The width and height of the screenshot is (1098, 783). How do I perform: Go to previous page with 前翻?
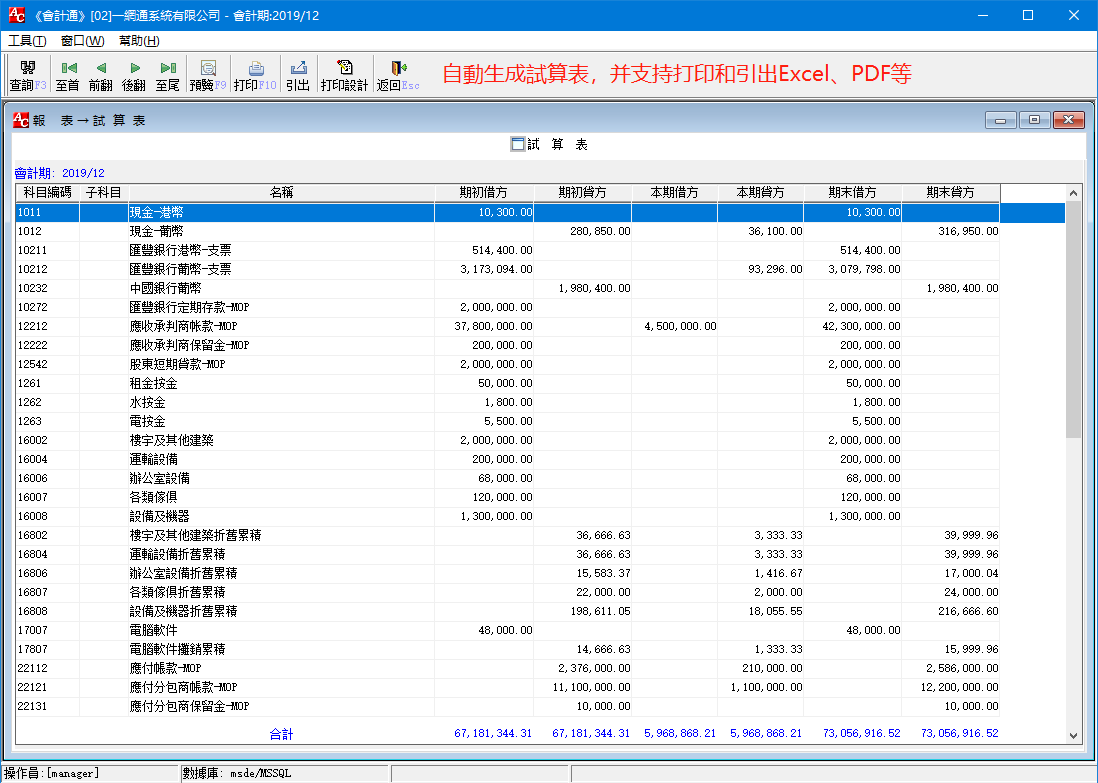pos(101,76)
